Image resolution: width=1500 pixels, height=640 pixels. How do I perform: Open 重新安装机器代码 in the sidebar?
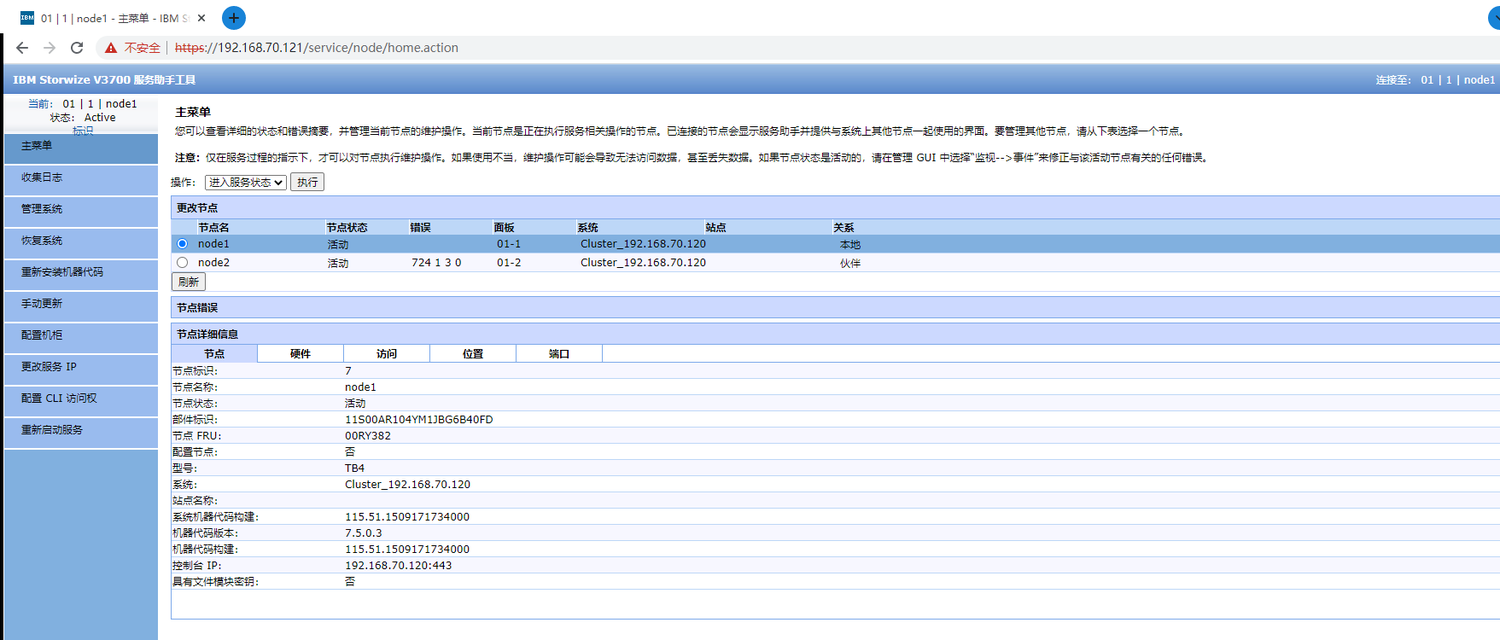80,273
